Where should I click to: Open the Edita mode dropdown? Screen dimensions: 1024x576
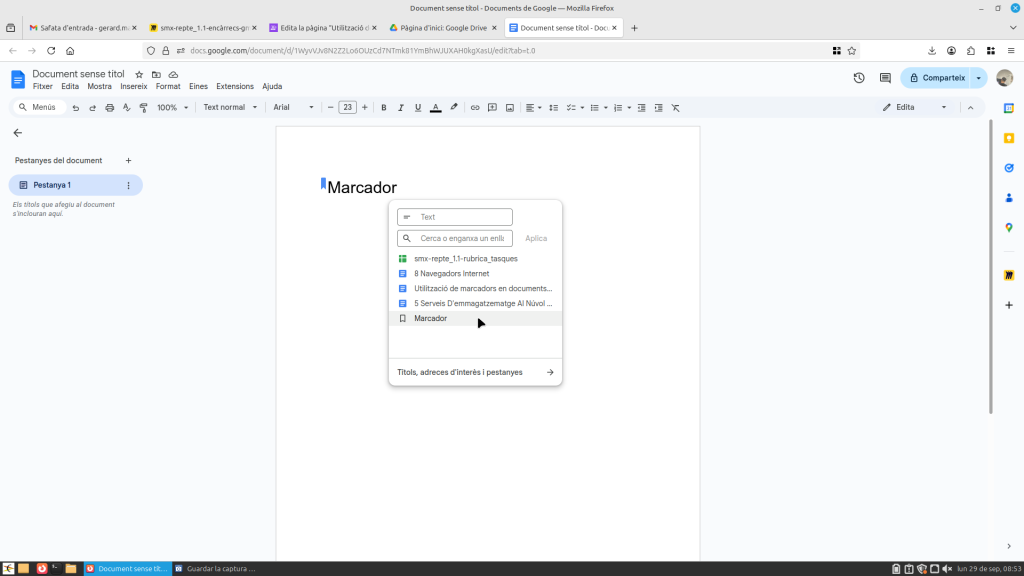pos(914,107)
